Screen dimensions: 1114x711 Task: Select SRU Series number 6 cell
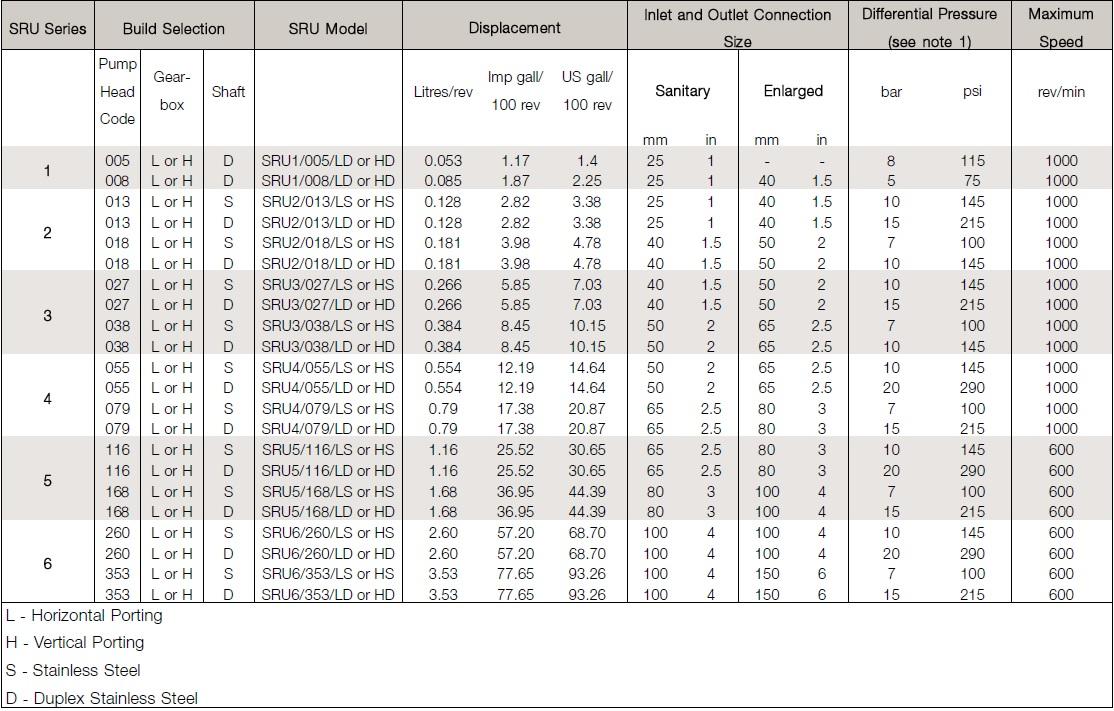coord(48,564)
